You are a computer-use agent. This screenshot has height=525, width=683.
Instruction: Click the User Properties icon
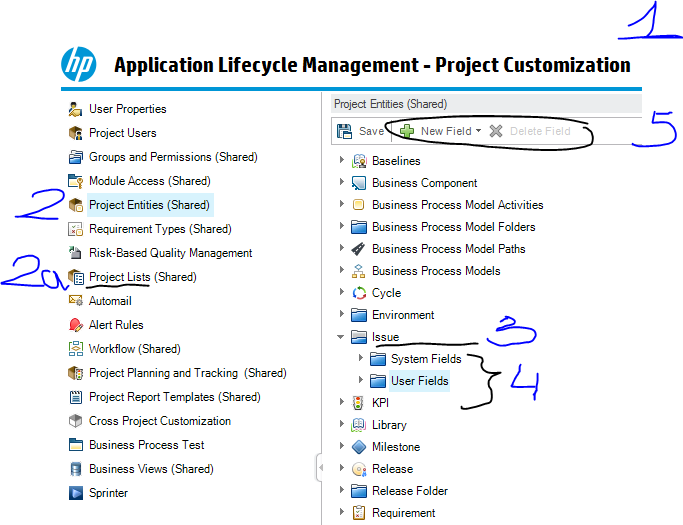tap(75, 109)
